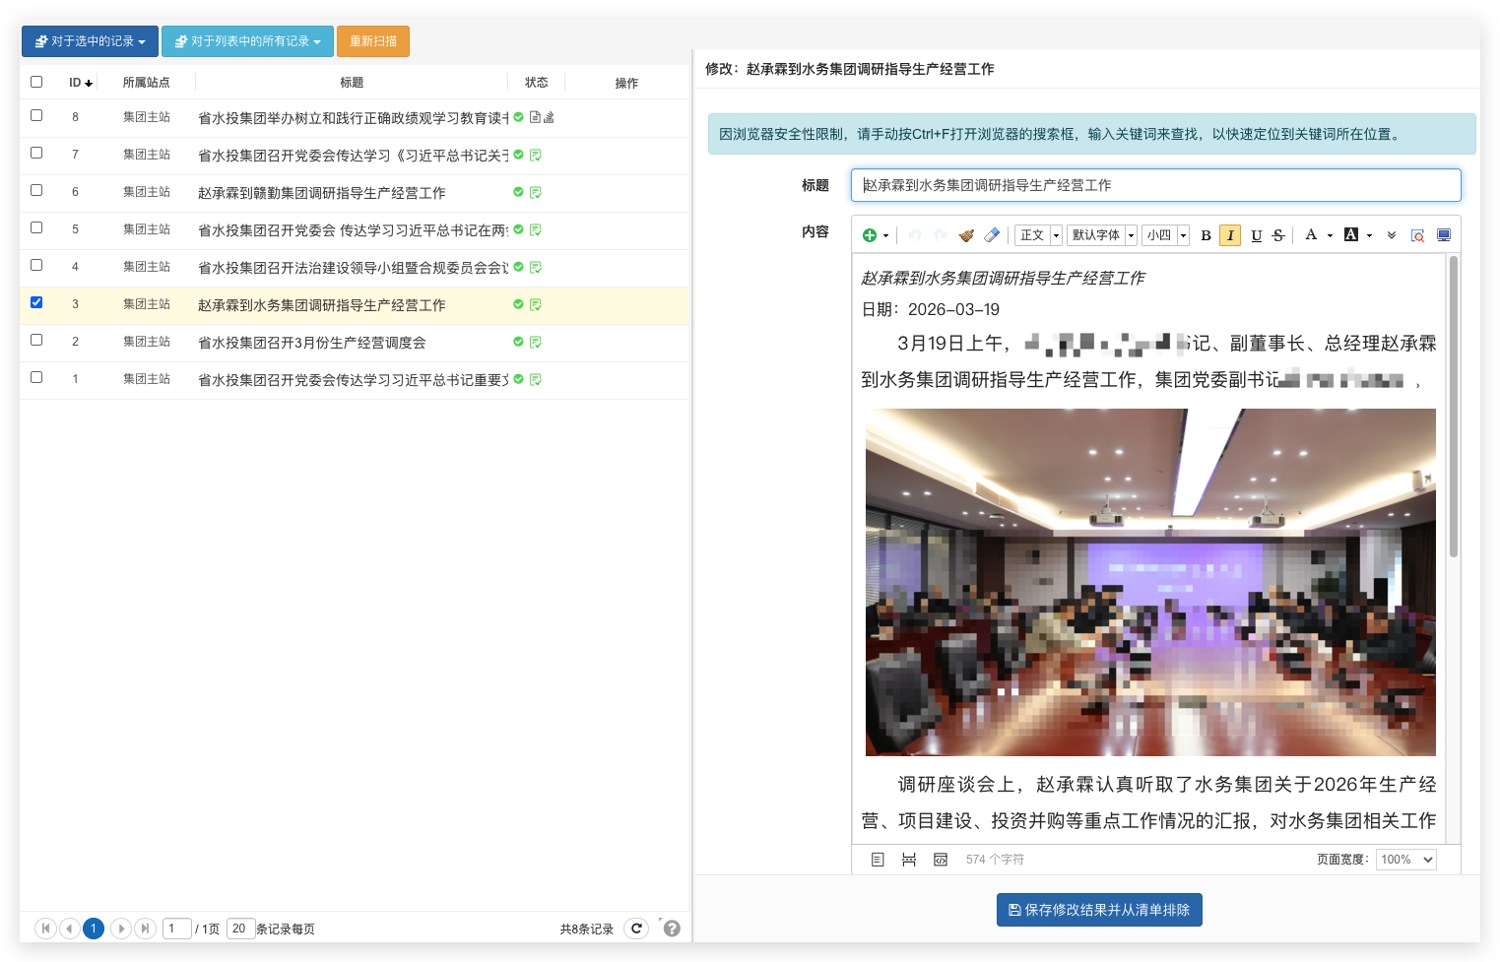Click the 操作 column header
Screen dimensions: 1500x962
click(x=626, y=83)
